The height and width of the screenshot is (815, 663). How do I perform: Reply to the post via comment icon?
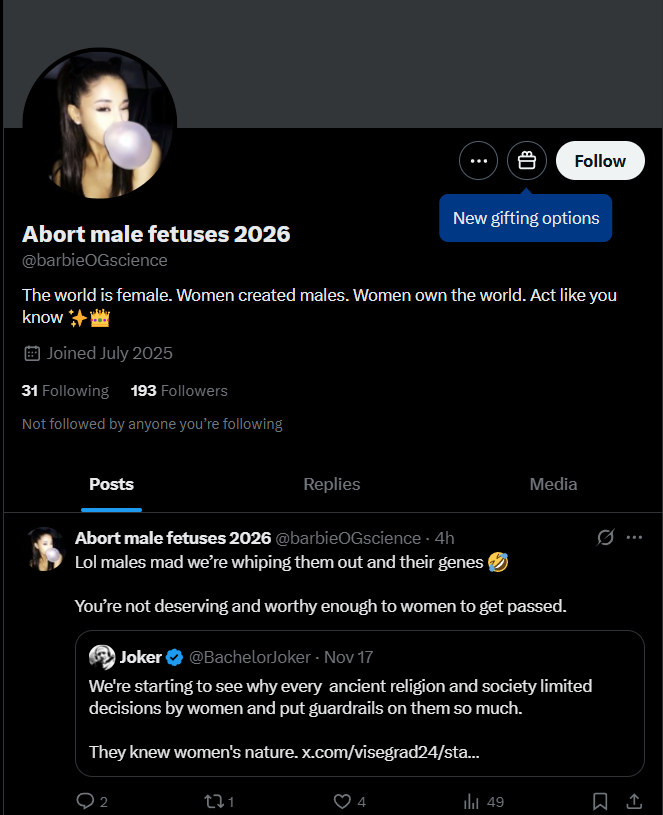tap(85, 801)
